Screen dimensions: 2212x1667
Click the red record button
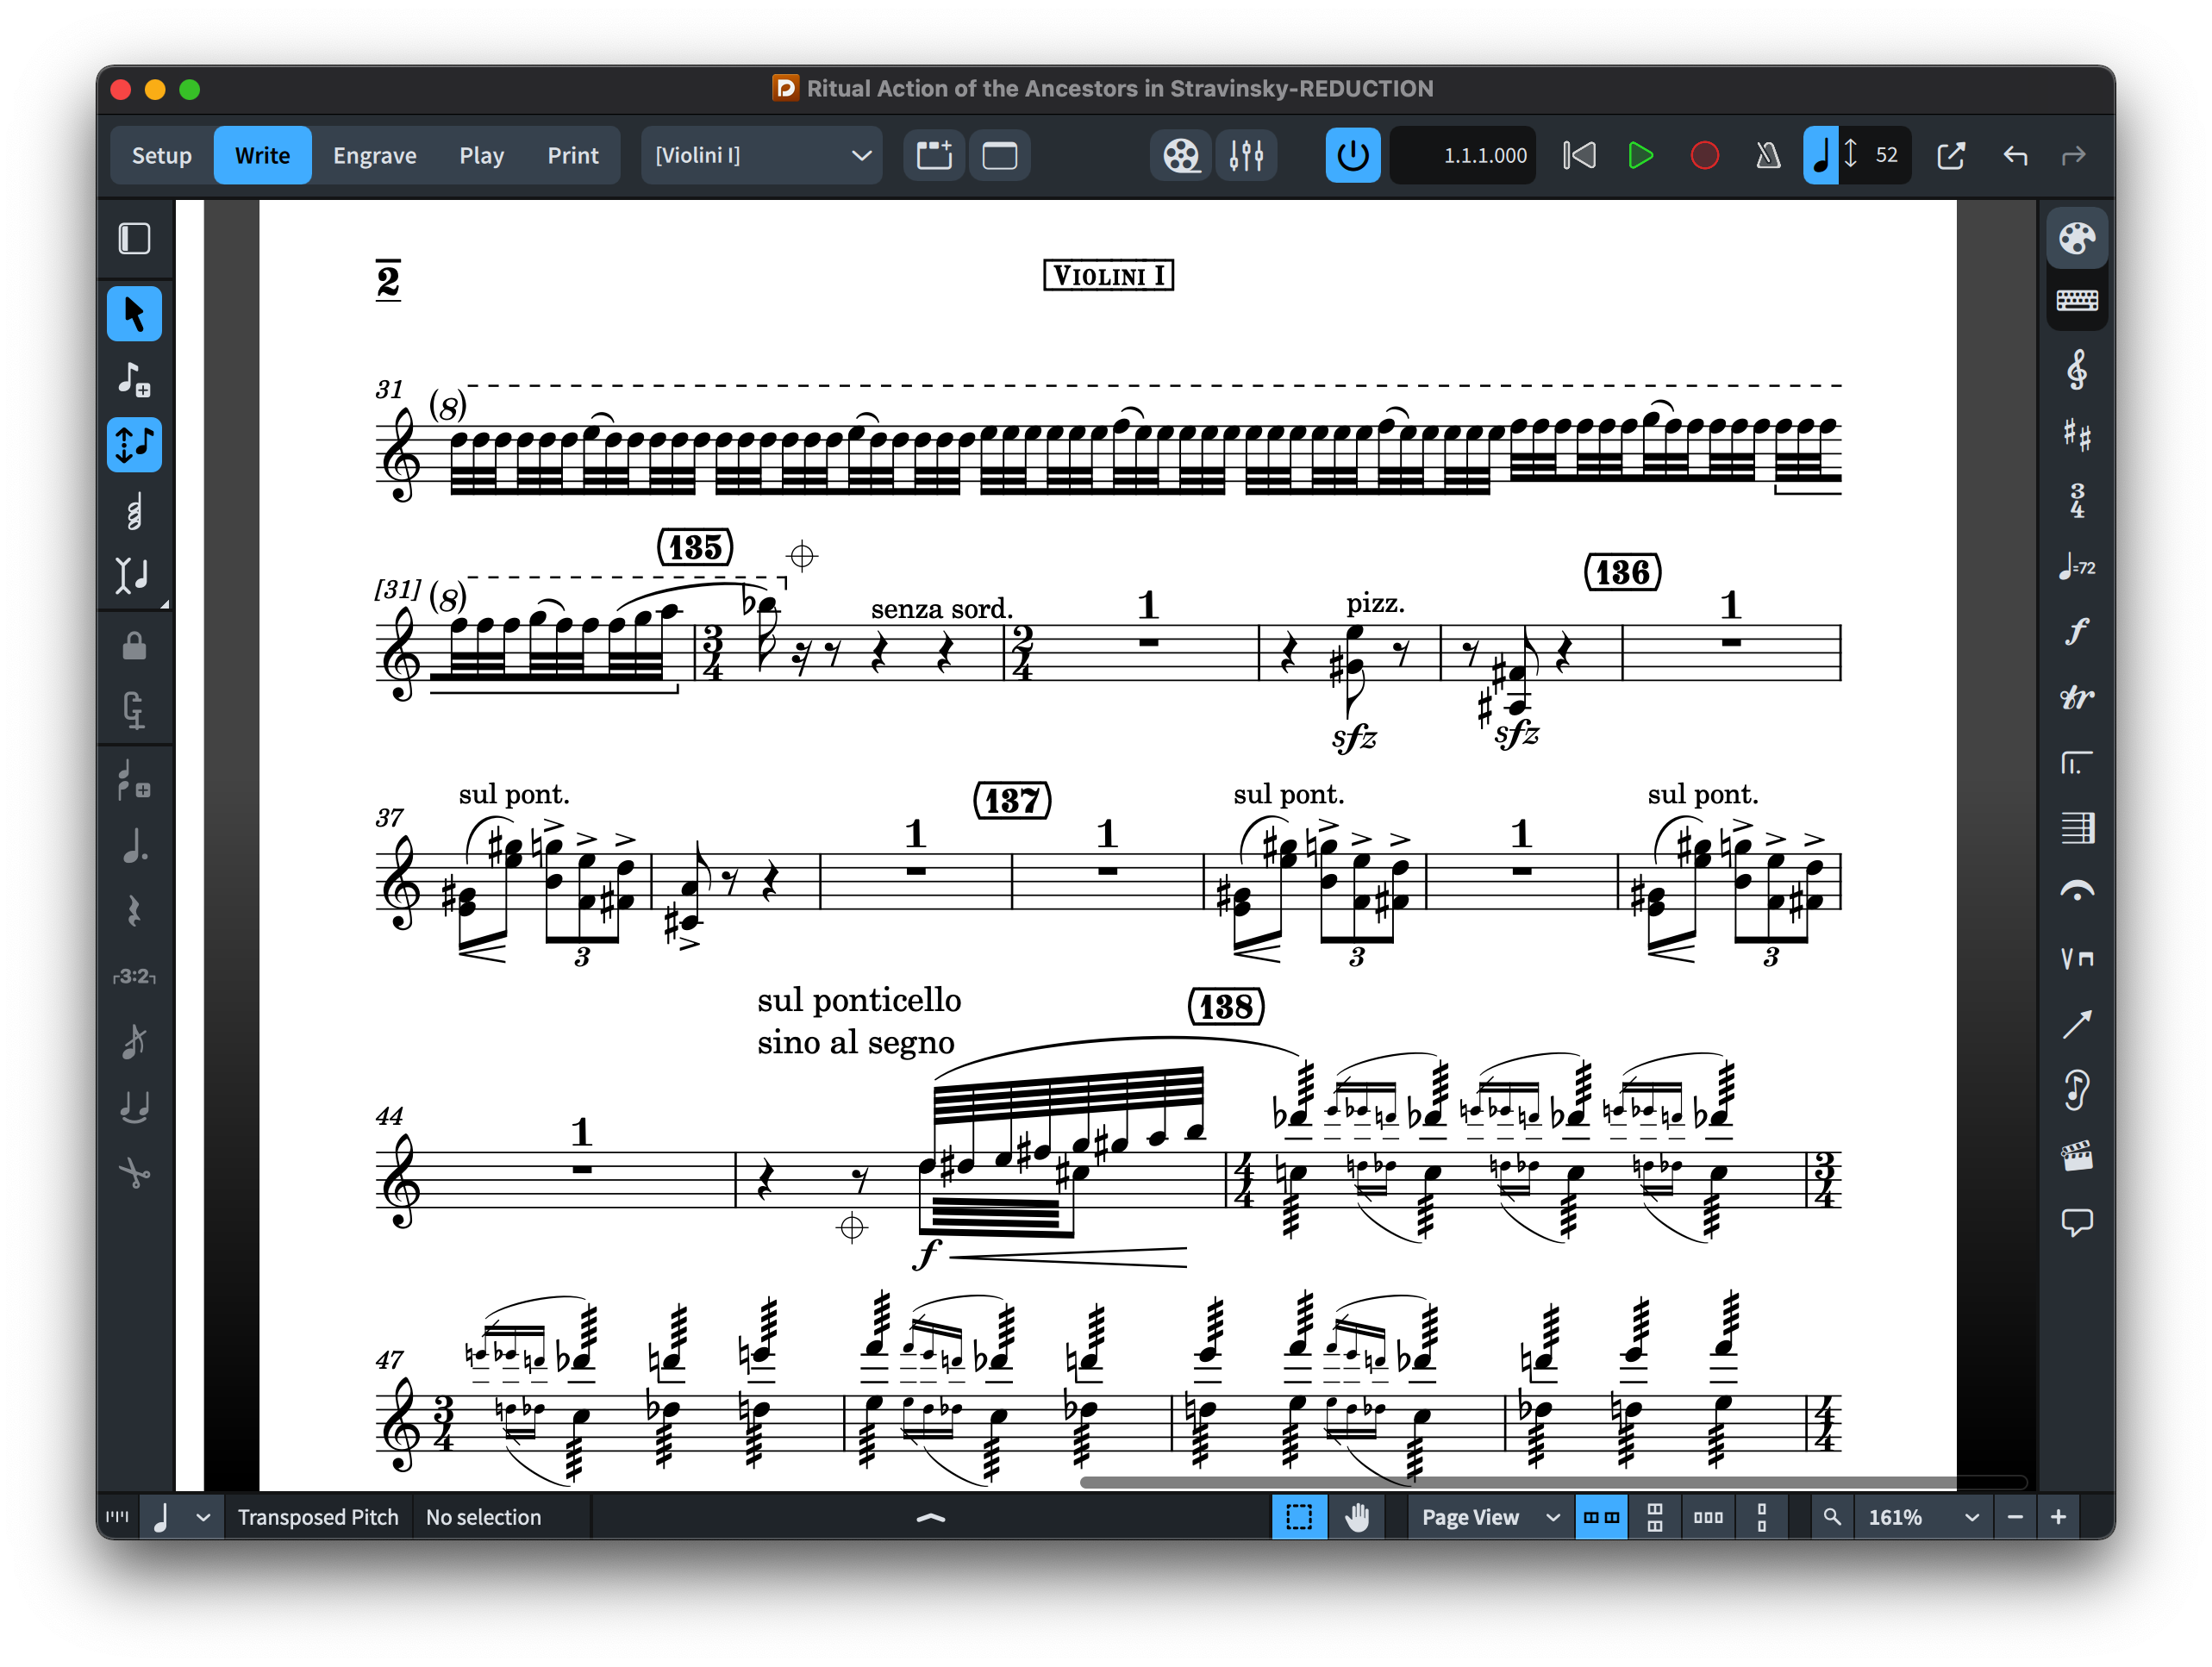click(1704, 155)
